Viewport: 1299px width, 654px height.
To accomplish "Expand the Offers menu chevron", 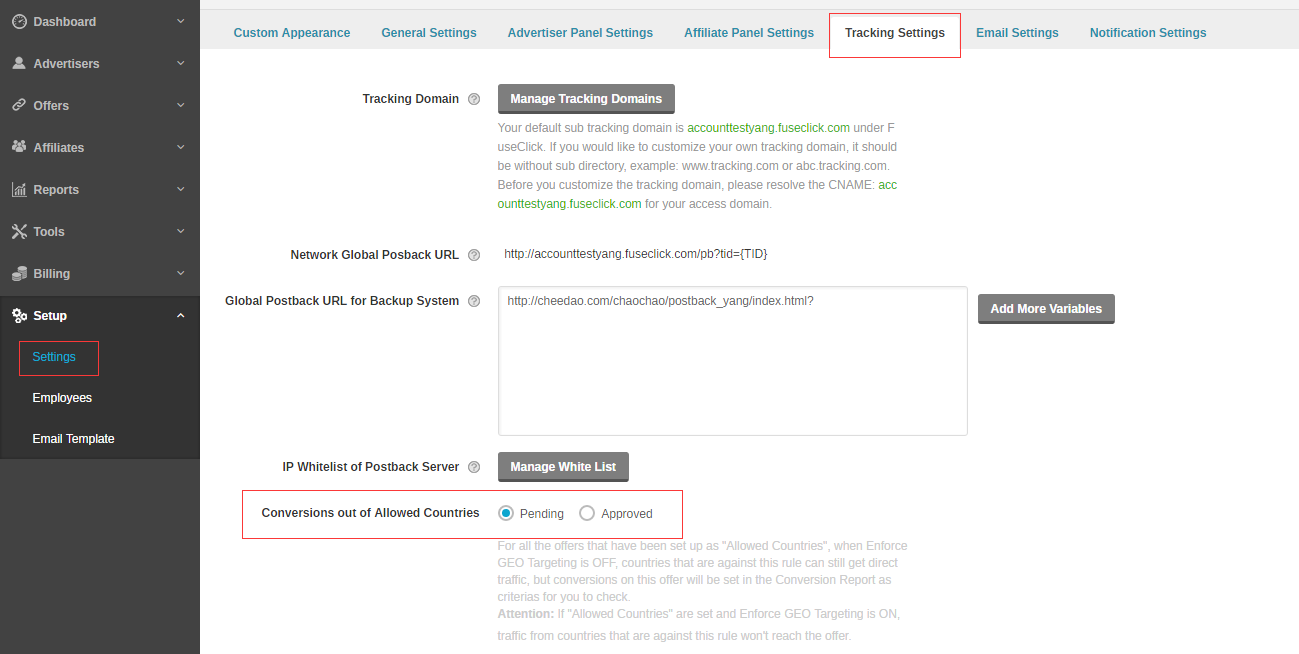I will point(181,105).
